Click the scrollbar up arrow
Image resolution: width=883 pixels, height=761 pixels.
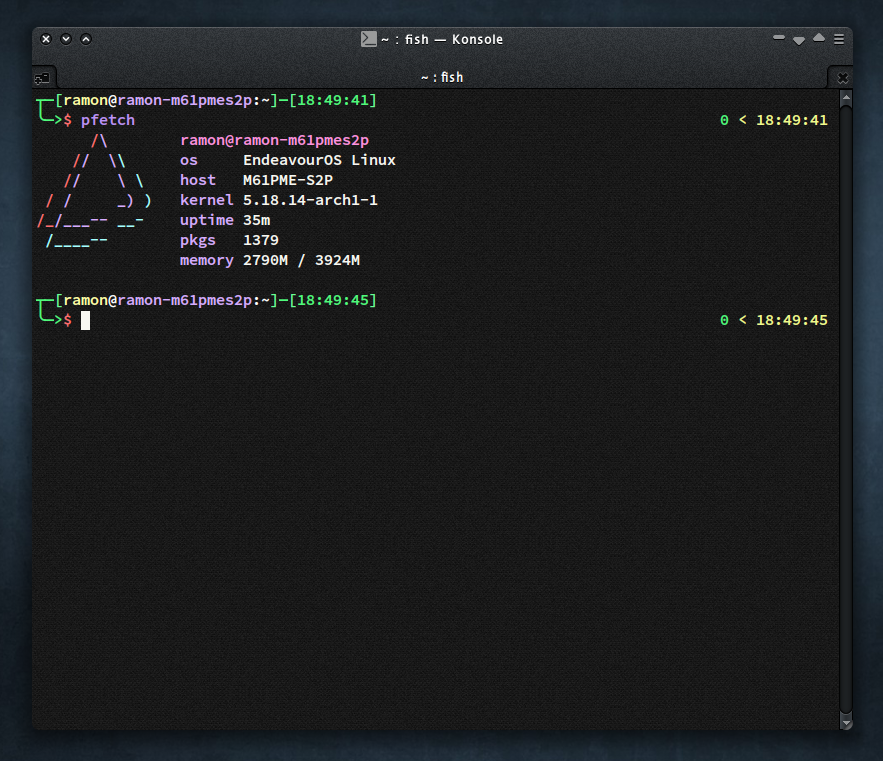[x=845, y=99]
